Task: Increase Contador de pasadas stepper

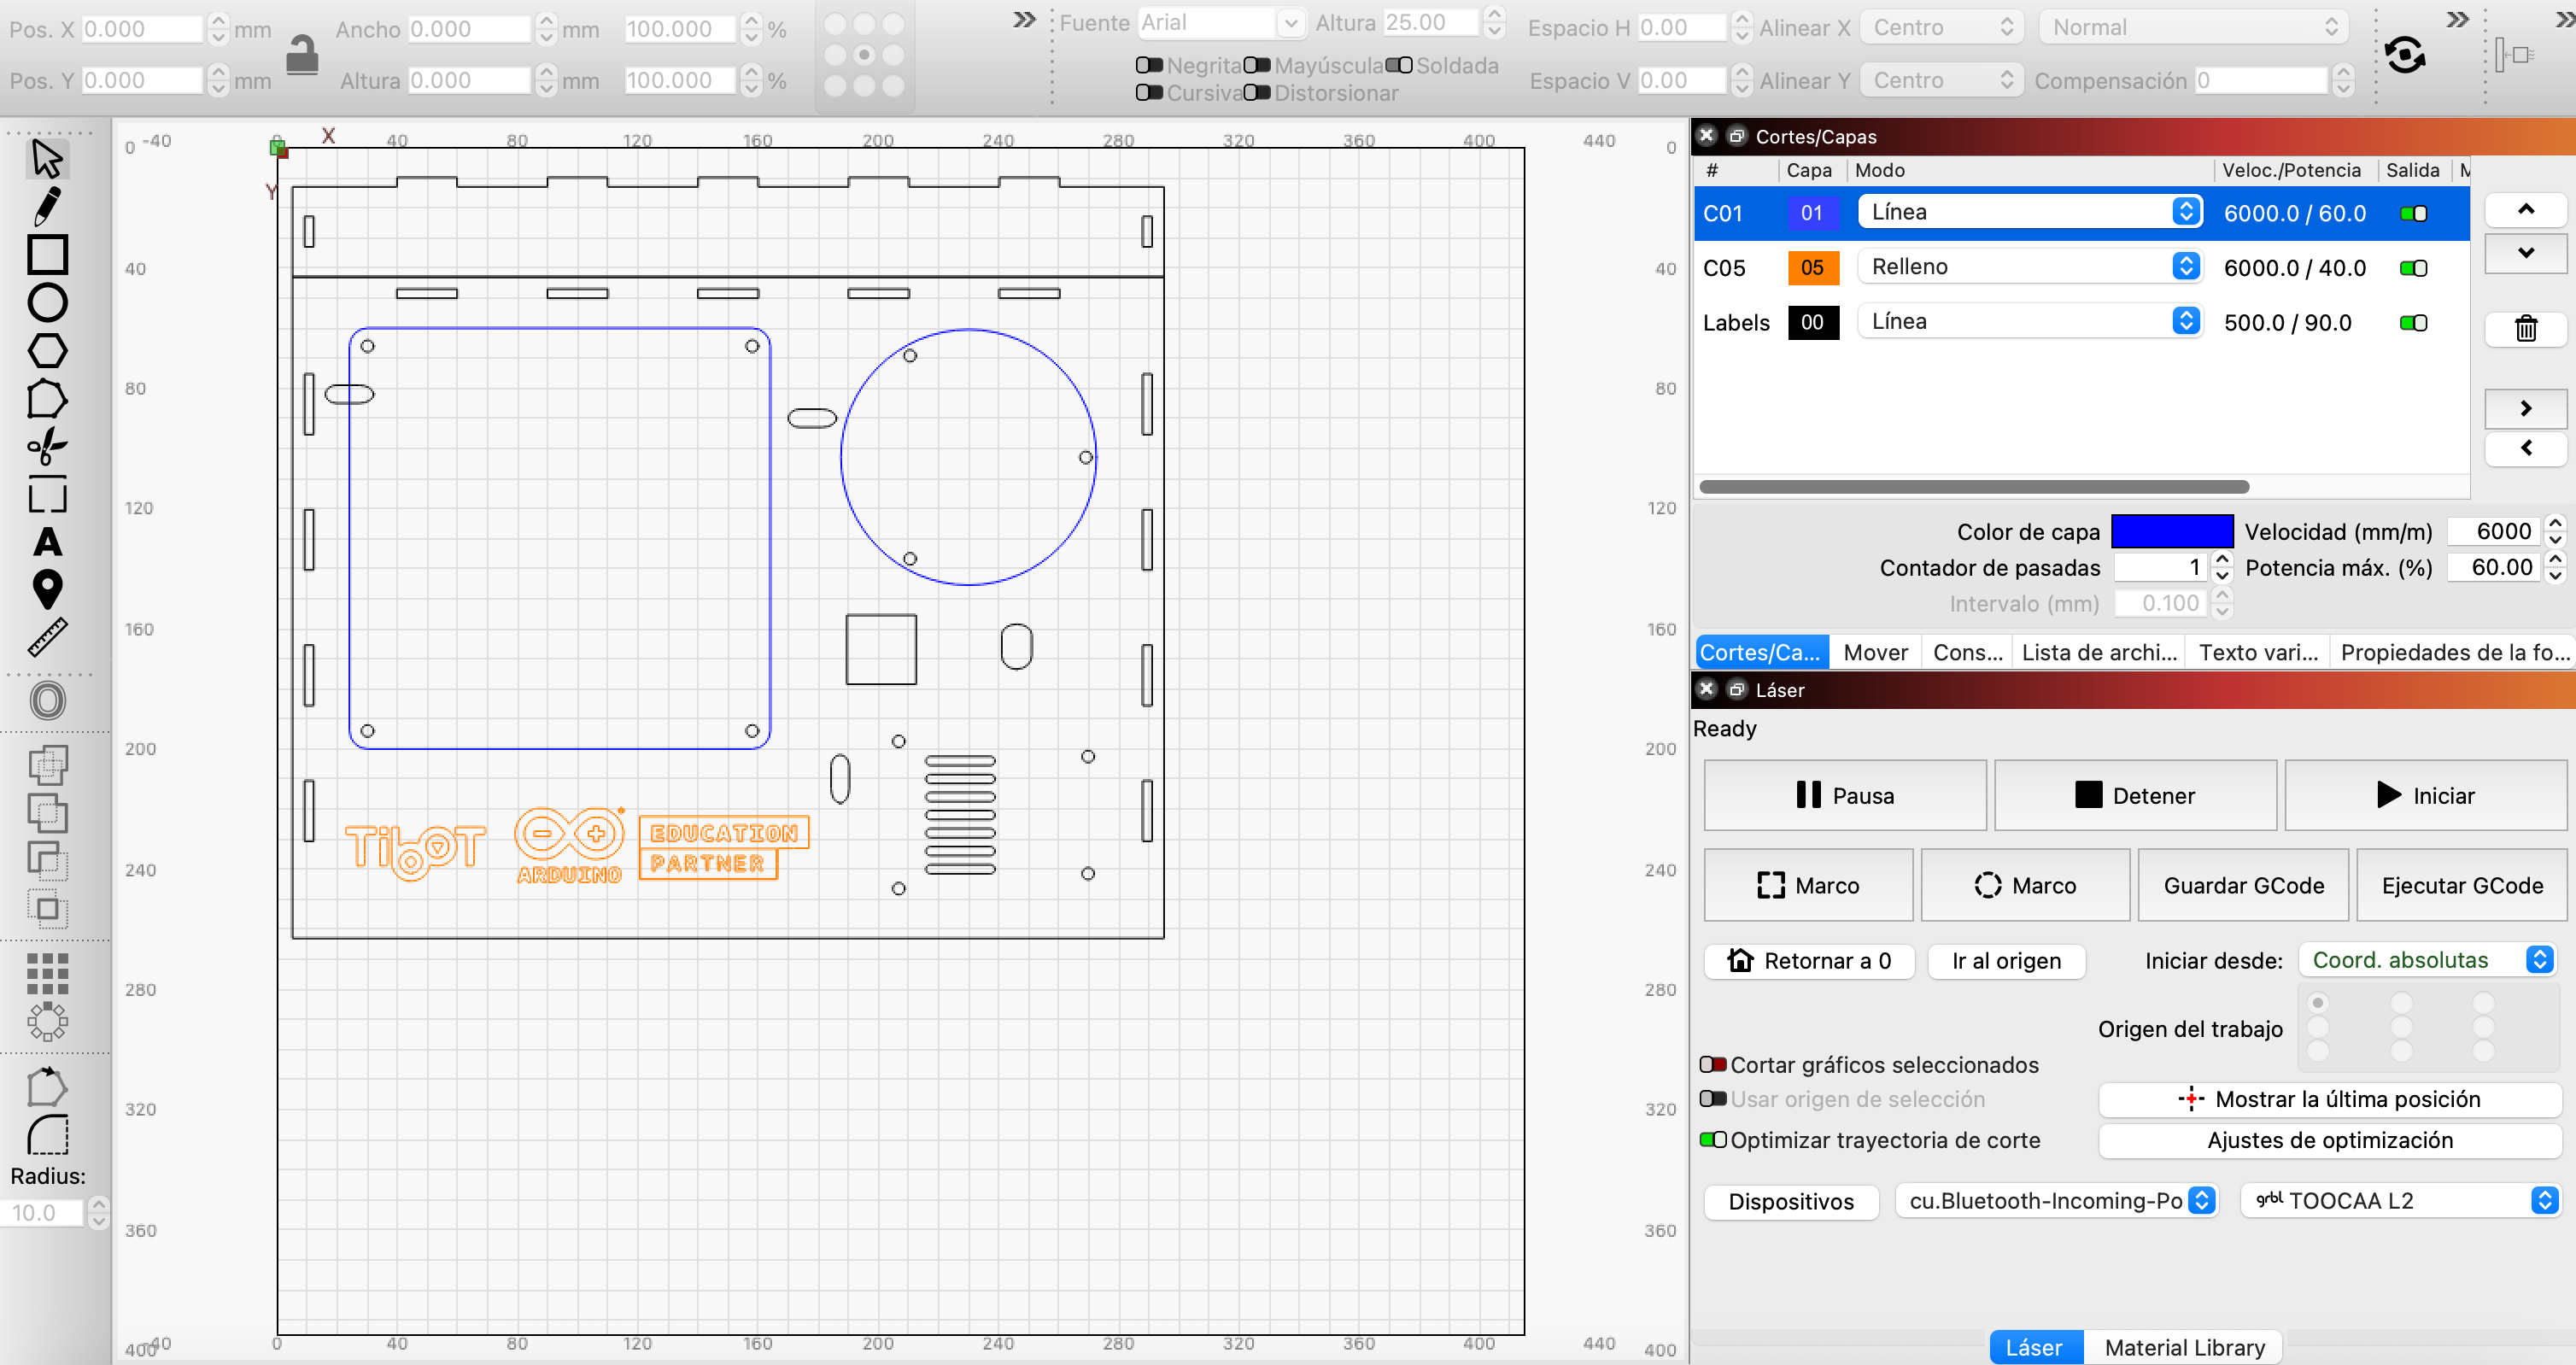Action: tap(2222, 560)
